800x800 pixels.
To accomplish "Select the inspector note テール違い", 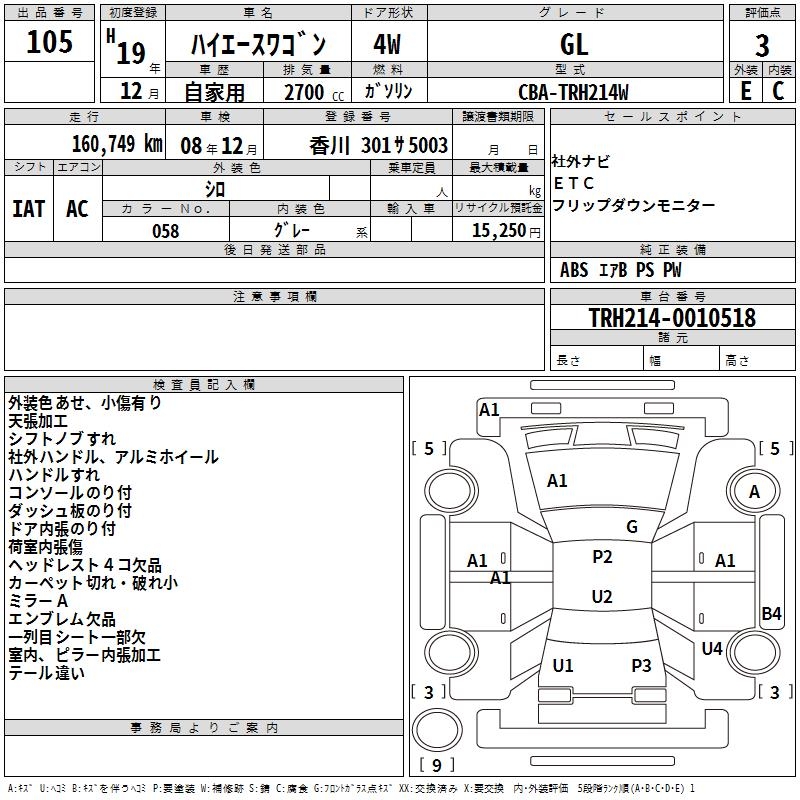I will [x=46, y=673].
